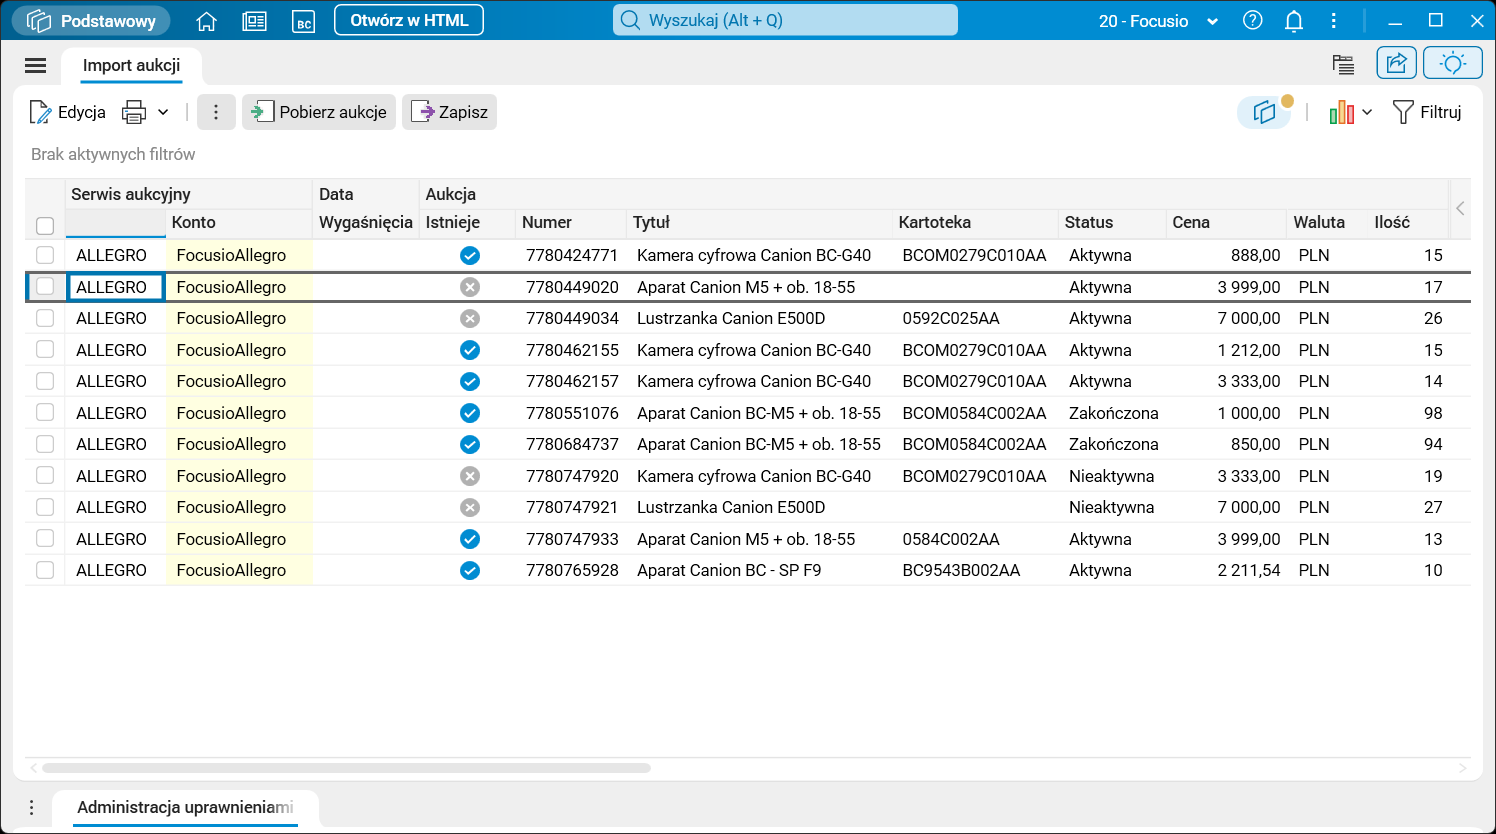Open the help question mark icon

1252,21
